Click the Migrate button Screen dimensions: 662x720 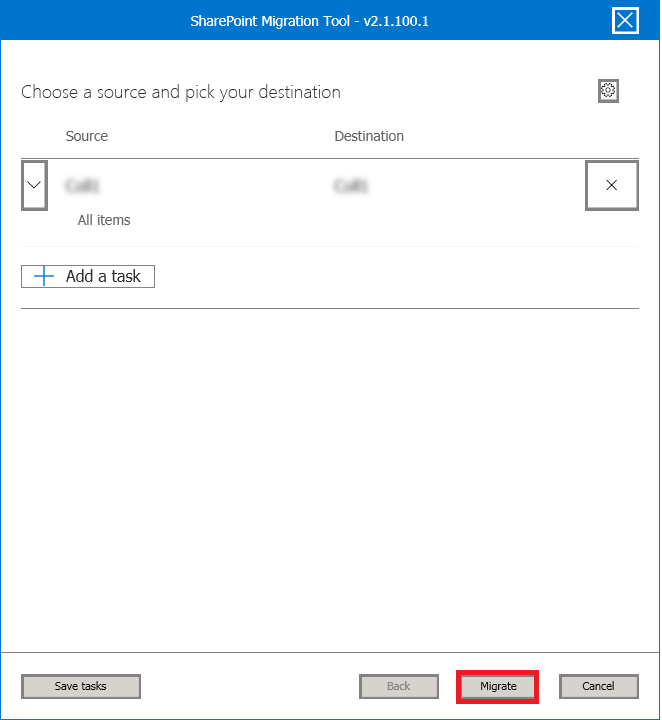498,686
